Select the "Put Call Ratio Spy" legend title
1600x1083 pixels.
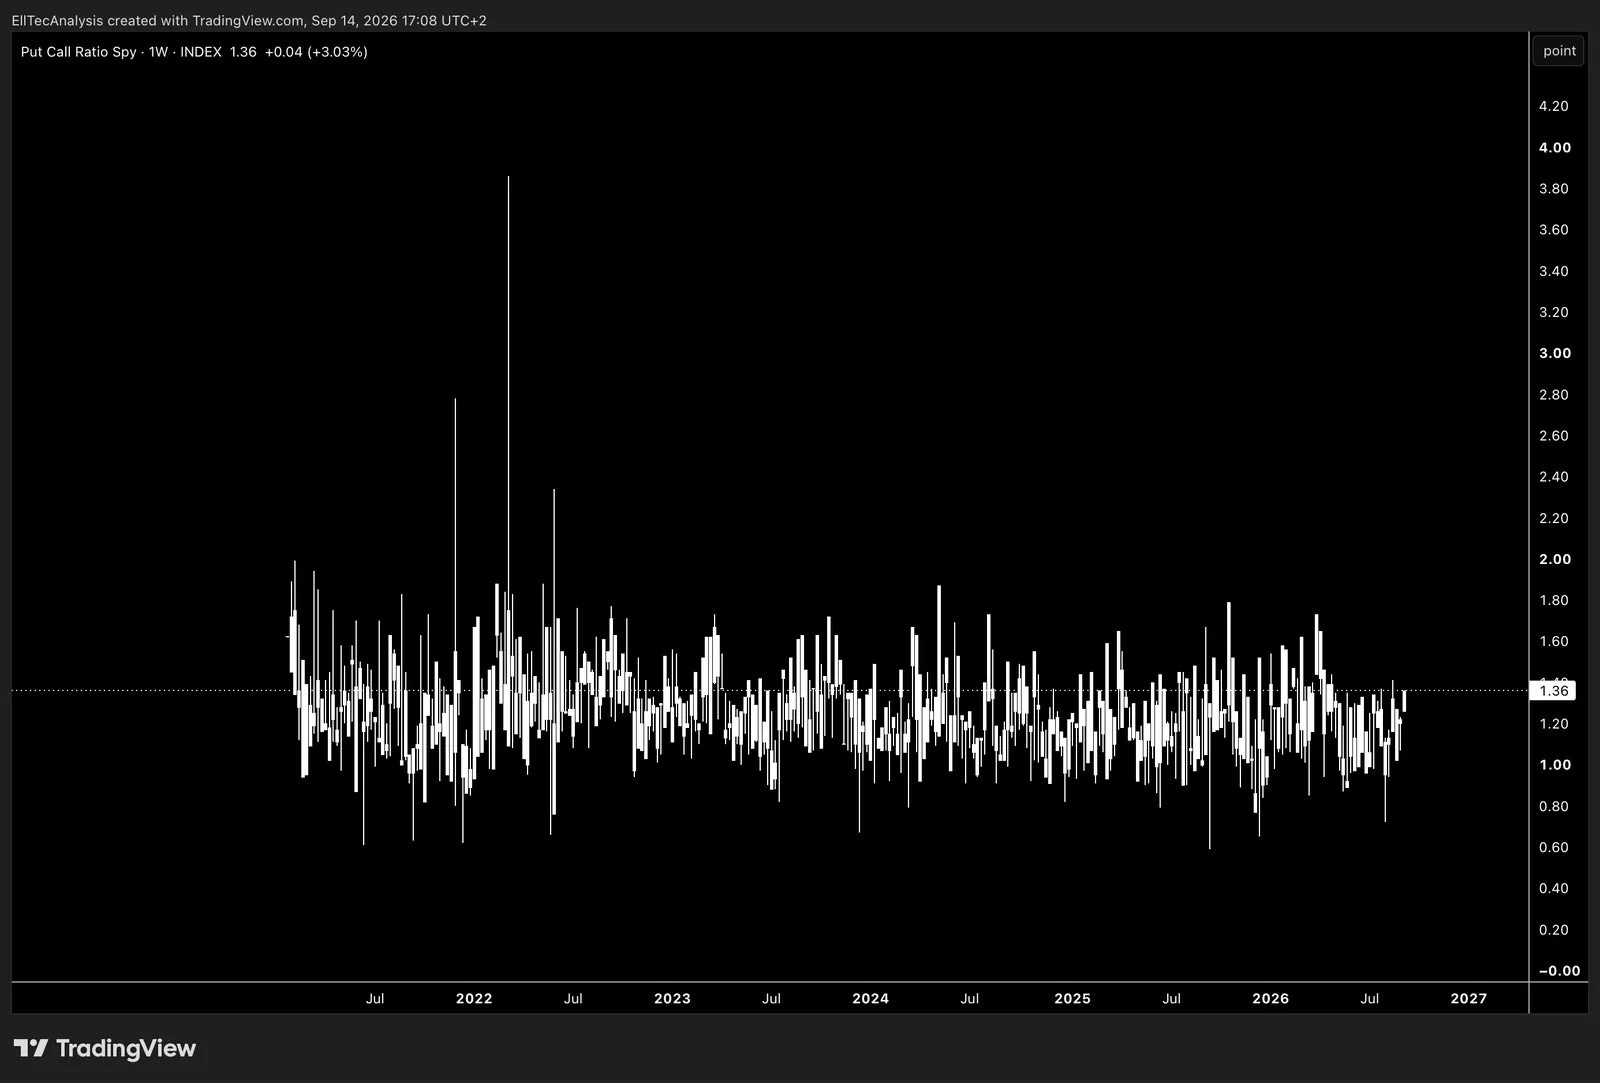78,52
